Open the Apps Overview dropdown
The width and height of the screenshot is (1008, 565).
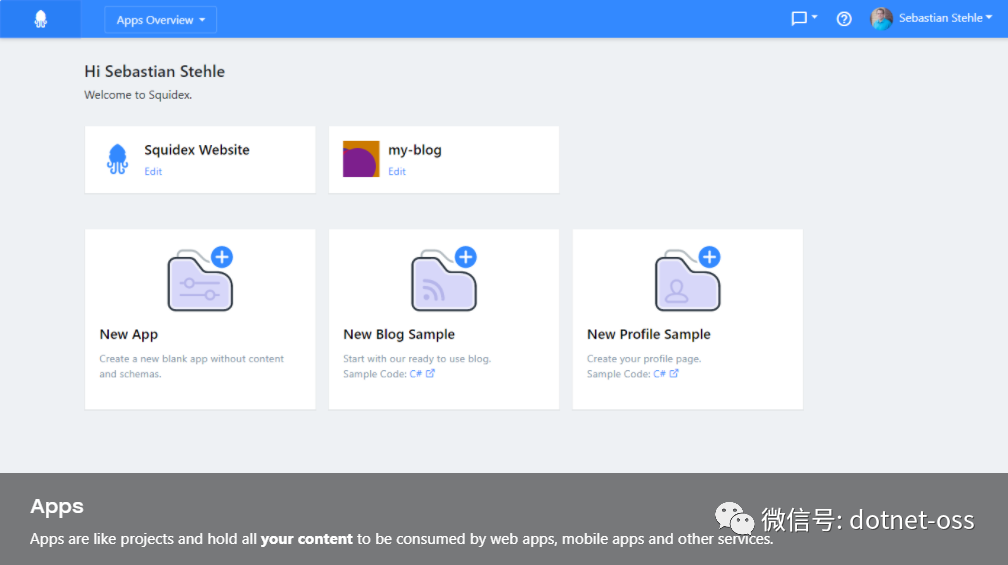[x=160, y=20]
